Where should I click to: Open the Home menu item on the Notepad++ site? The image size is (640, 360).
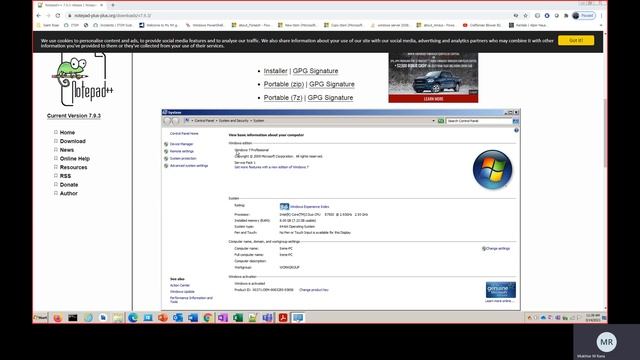coord(67,132)
